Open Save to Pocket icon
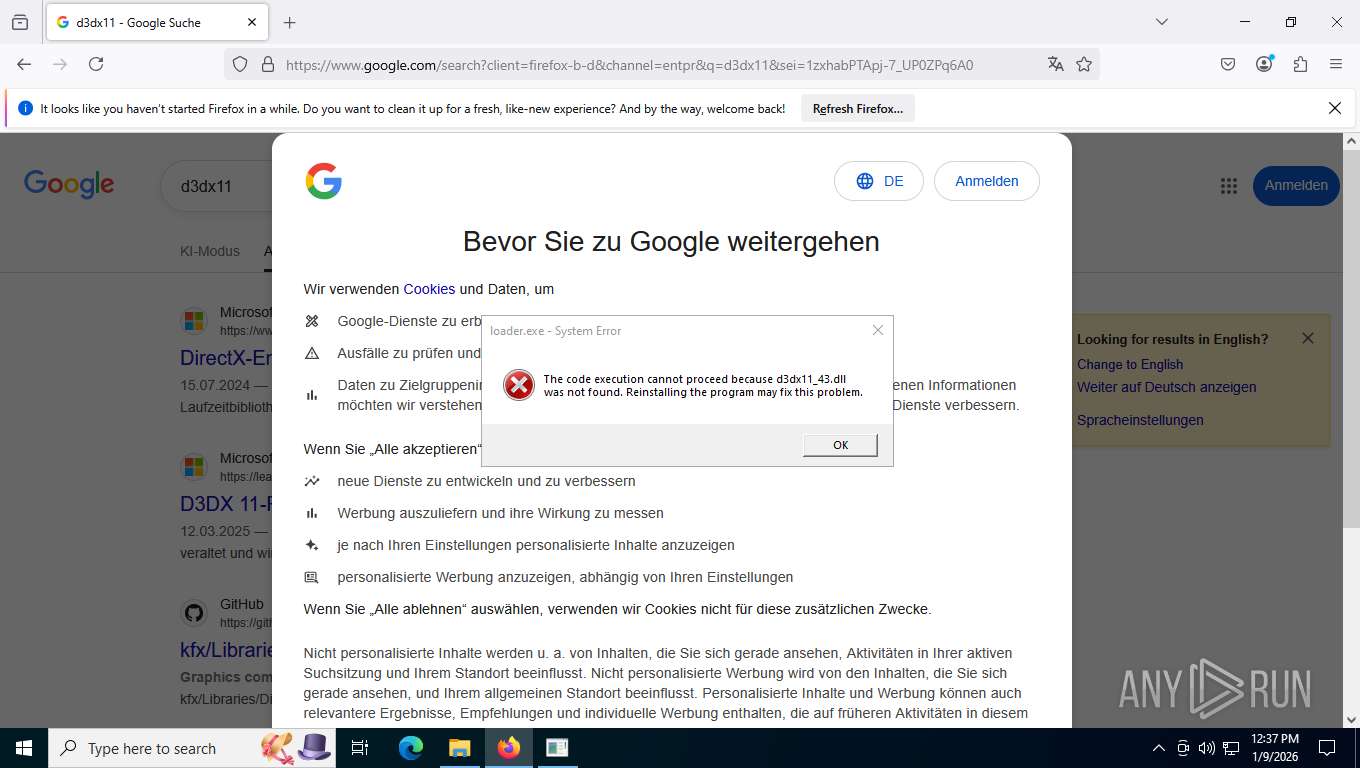This screenshot has width=1360, height=768. click(1228, 64)
